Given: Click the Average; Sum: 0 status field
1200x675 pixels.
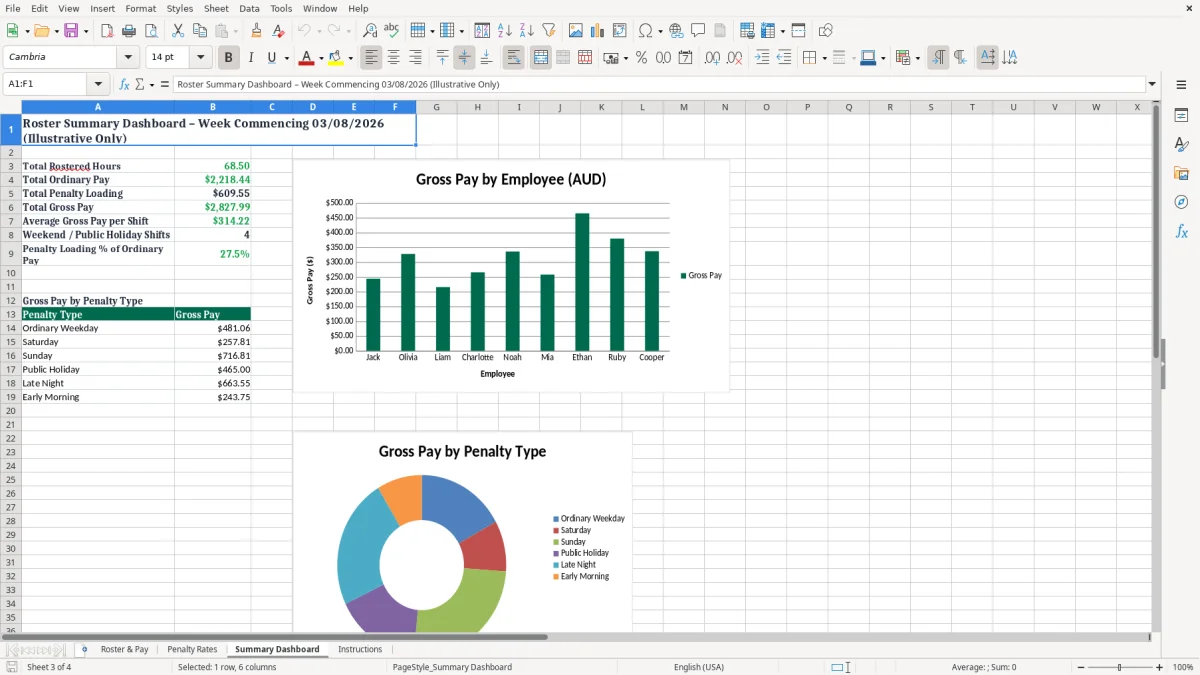Looking at the screenshot, I should (x=984, y=667).
